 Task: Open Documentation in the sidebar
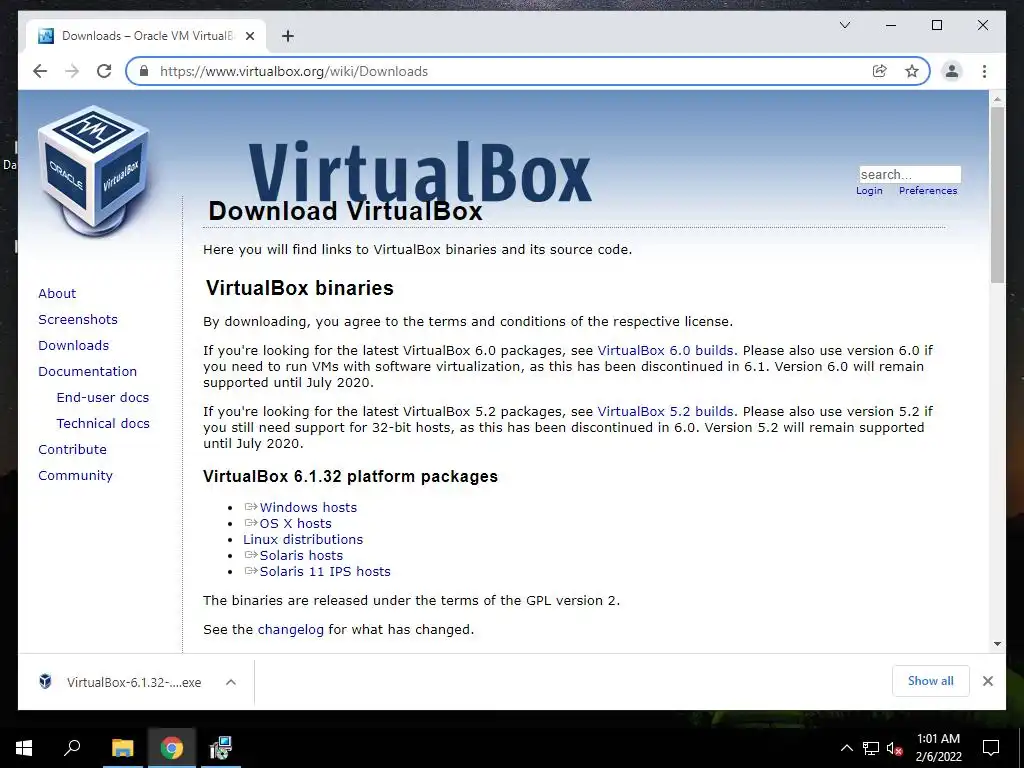[88, 372]
